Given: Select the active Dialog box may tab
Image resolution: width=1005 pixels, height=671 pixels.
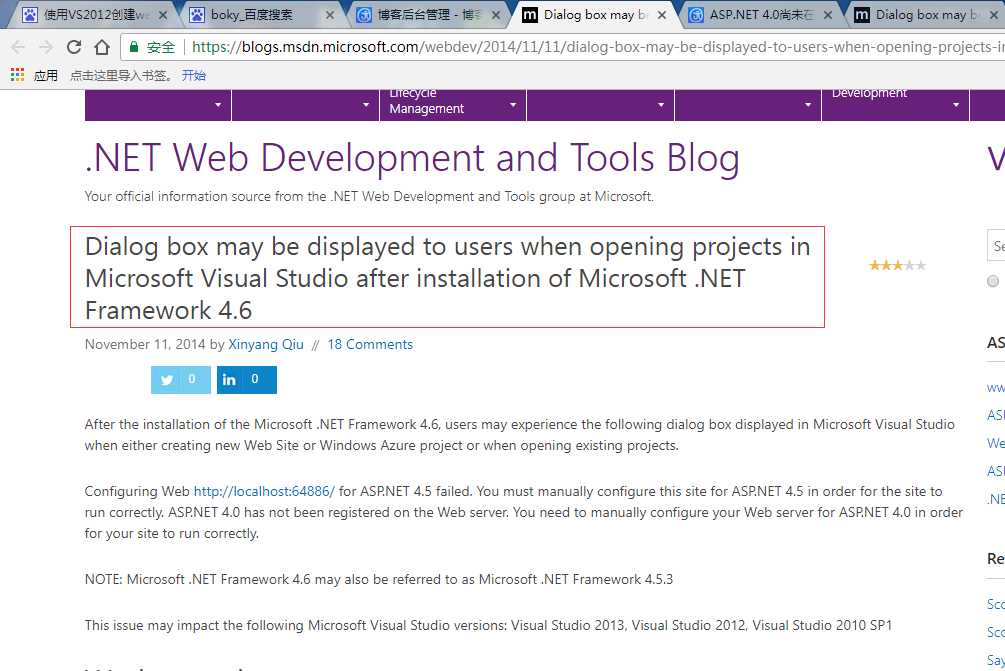Looking at the screenshot, I should pyautogui.click(x=593, y=15).
